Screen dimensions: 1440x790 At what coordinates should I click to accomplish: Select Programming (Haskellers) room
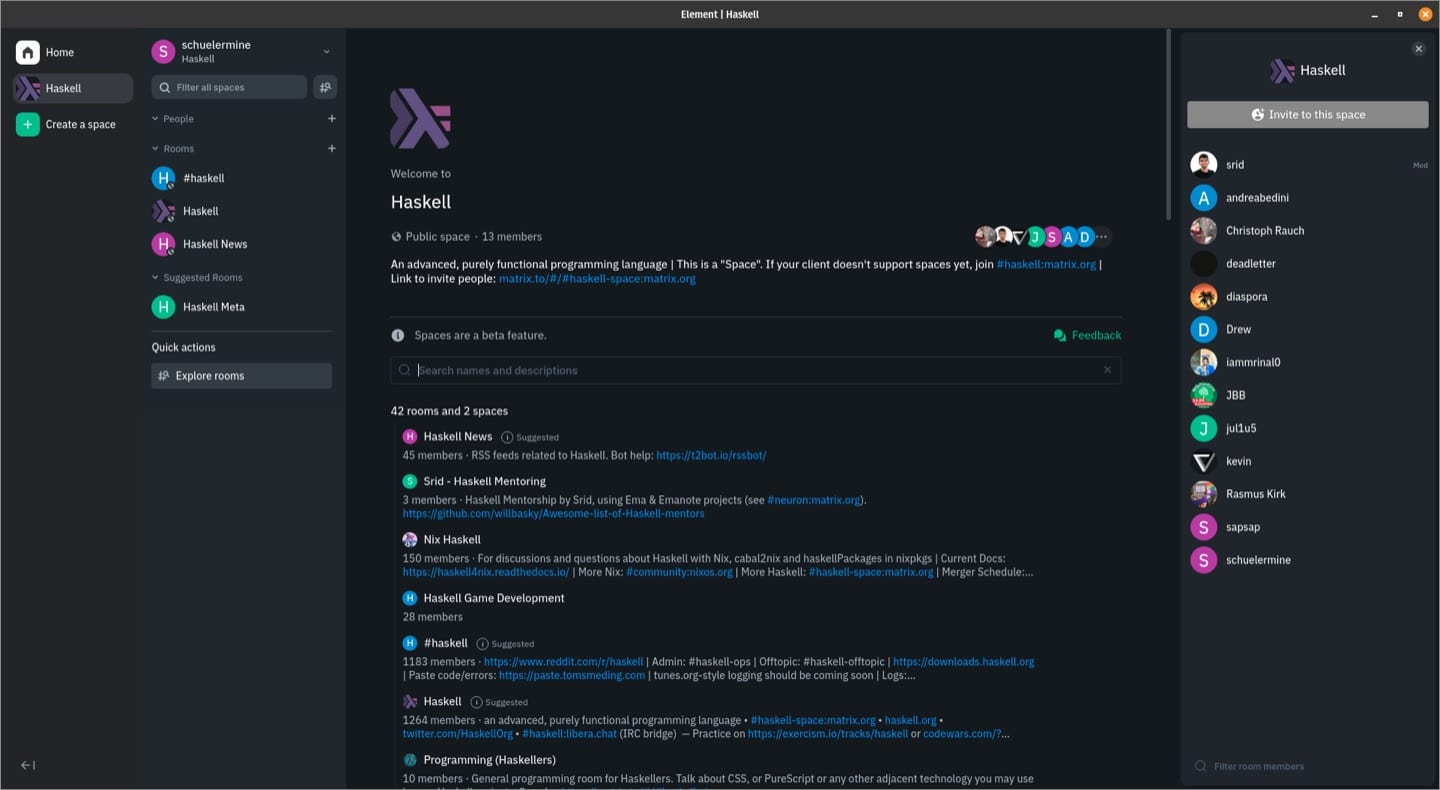pyautogui.click(x=489, y=760)
